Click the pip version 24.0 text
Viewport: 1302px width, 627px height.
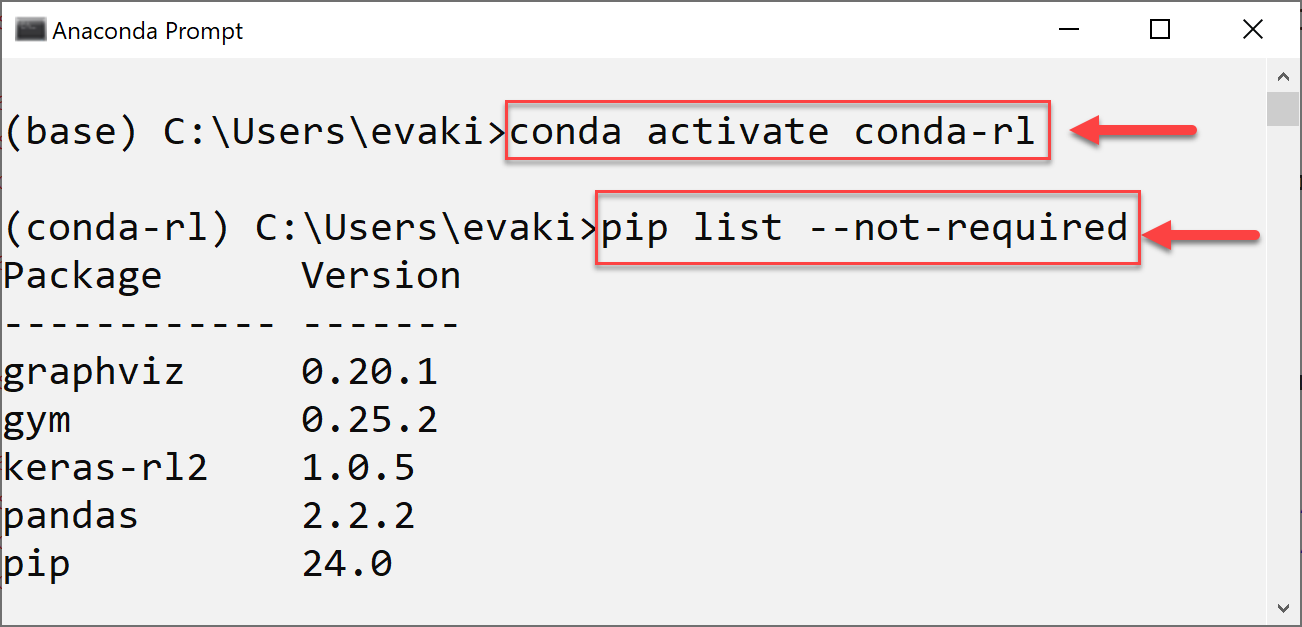point(347,565)
